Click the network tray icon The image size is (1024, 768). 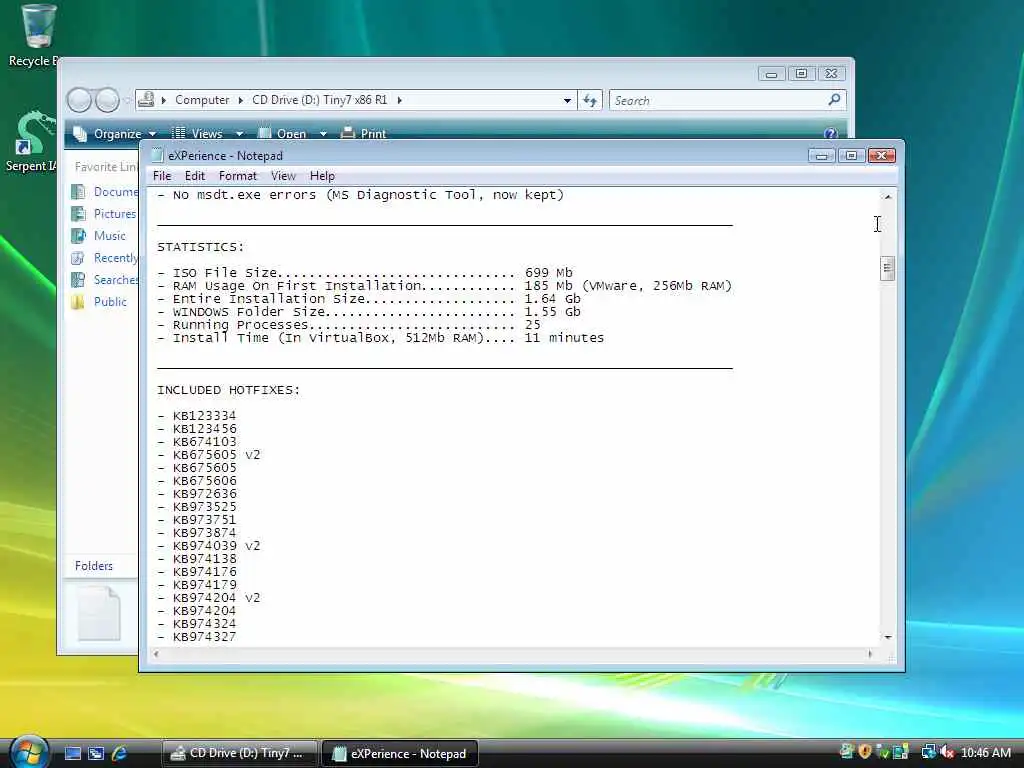928,752
